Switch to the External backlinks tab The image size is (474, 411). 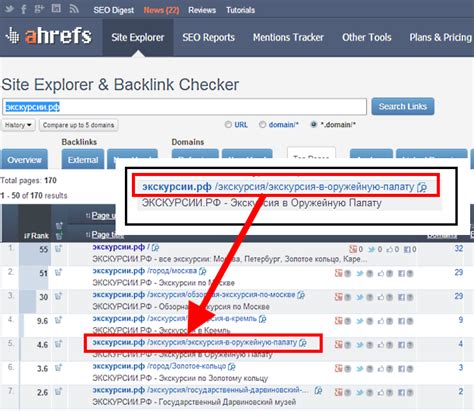[83, 160]
